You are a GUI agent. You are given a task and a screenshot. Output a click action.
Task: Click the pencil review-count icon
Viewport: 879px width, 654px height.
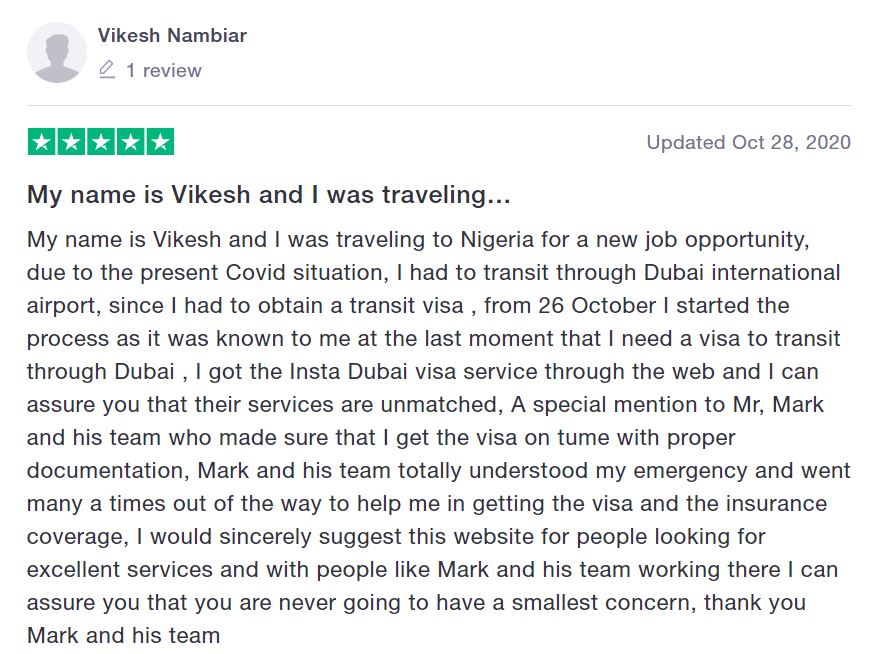coord(107,69)
